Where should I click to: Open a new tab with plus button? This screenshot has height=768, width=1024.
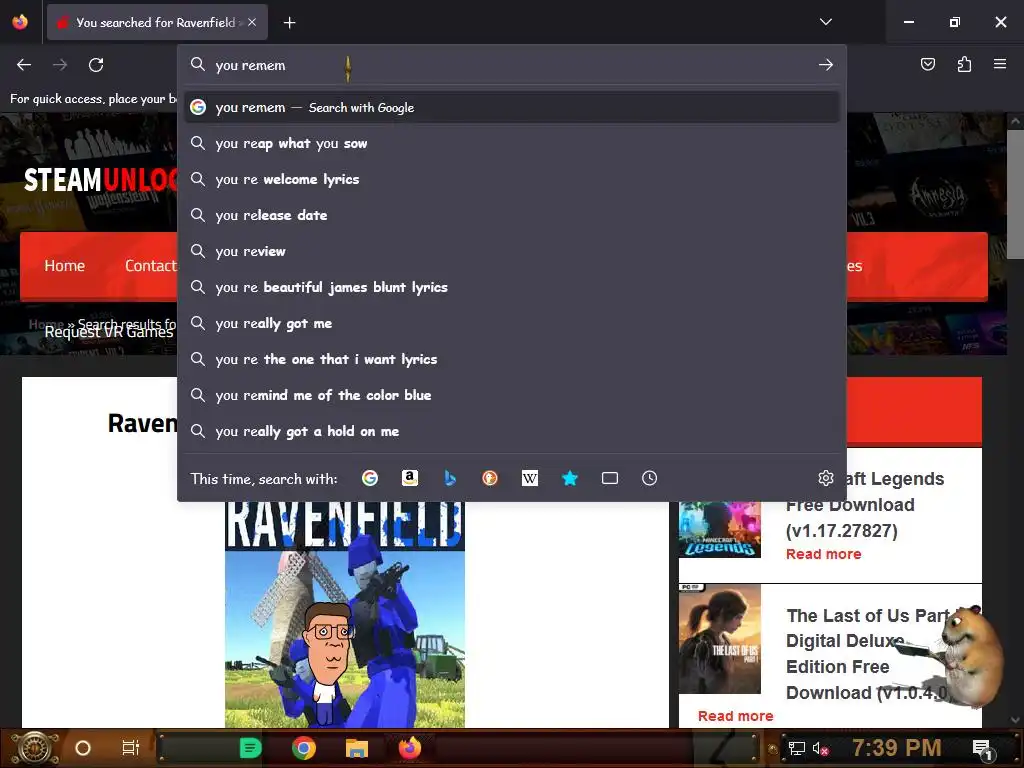[289, 23]
